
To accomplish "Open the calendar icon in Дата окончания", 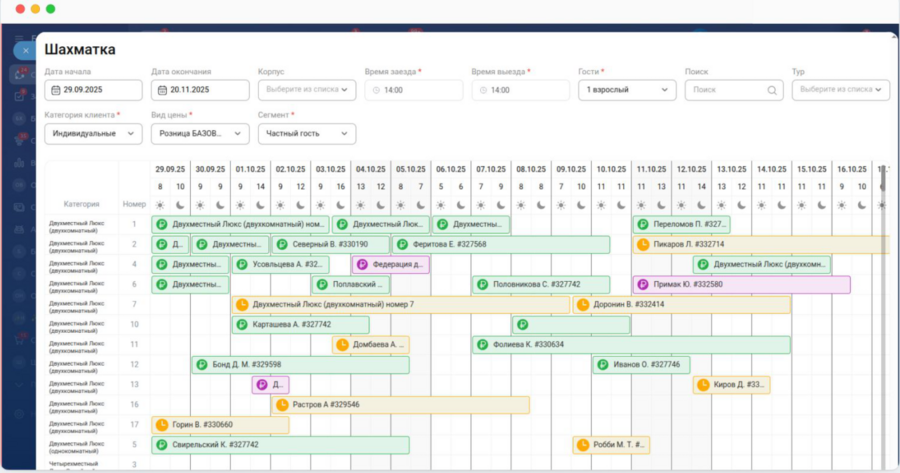I will pos(162,90).
